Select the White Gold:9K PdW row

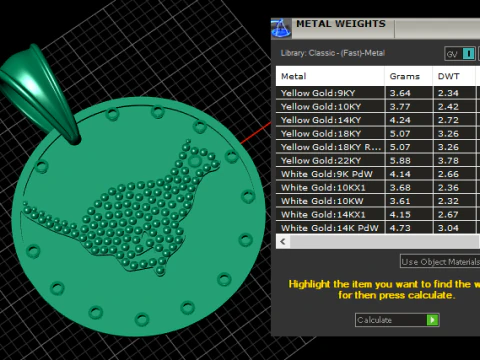[x=378, y=174]
